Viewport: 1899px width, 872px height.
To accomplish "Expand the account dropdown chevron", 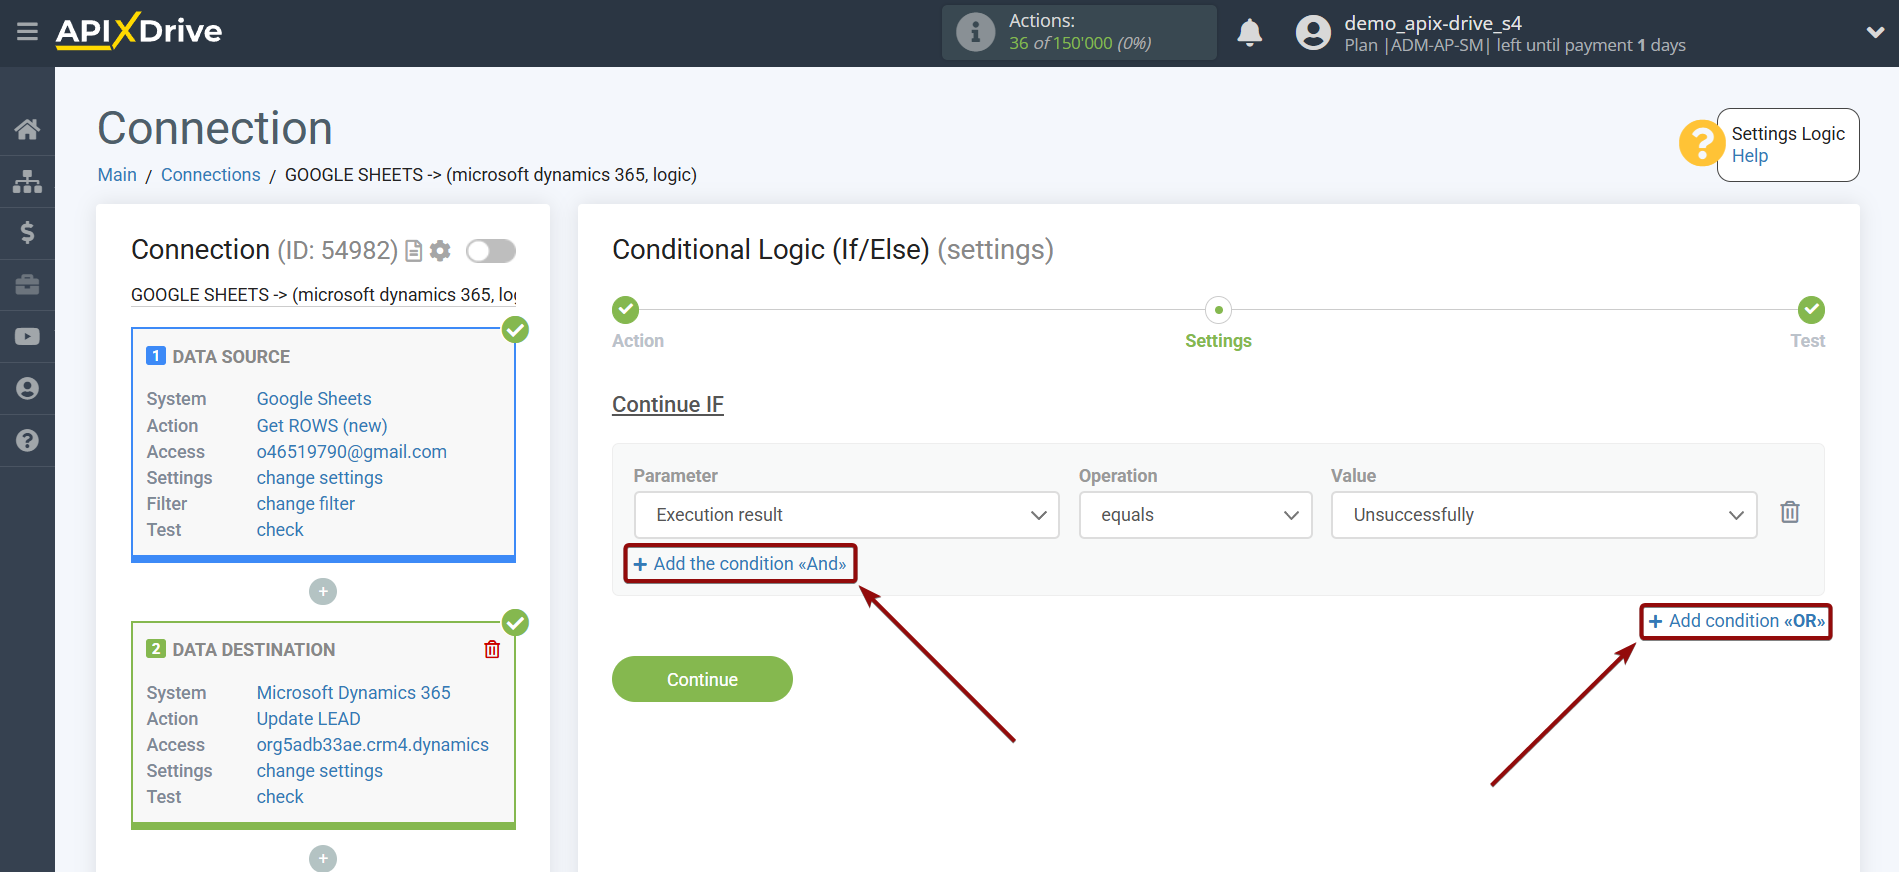I will point(1875,33).
